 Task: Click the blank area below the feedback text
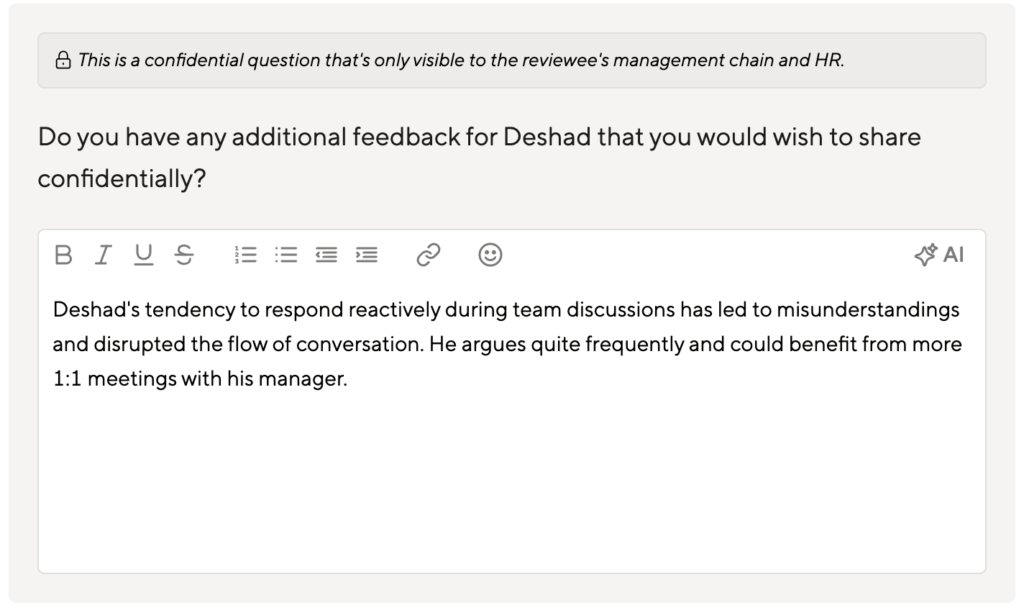[511, 480]
